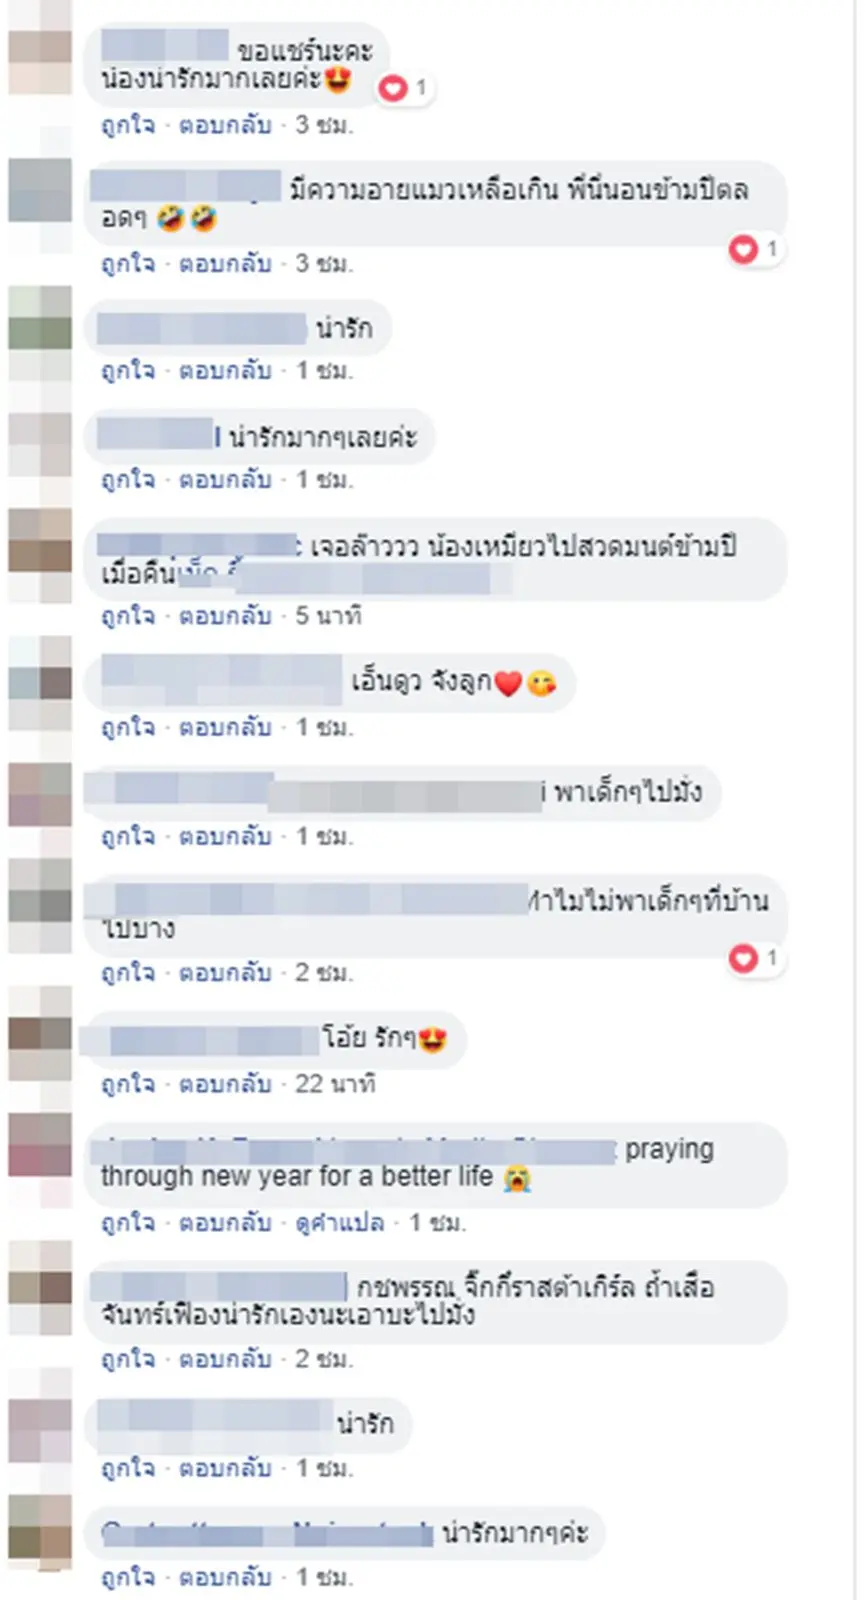
Task: Reply to the praying through new year comment
Action: pos(225,1222)
